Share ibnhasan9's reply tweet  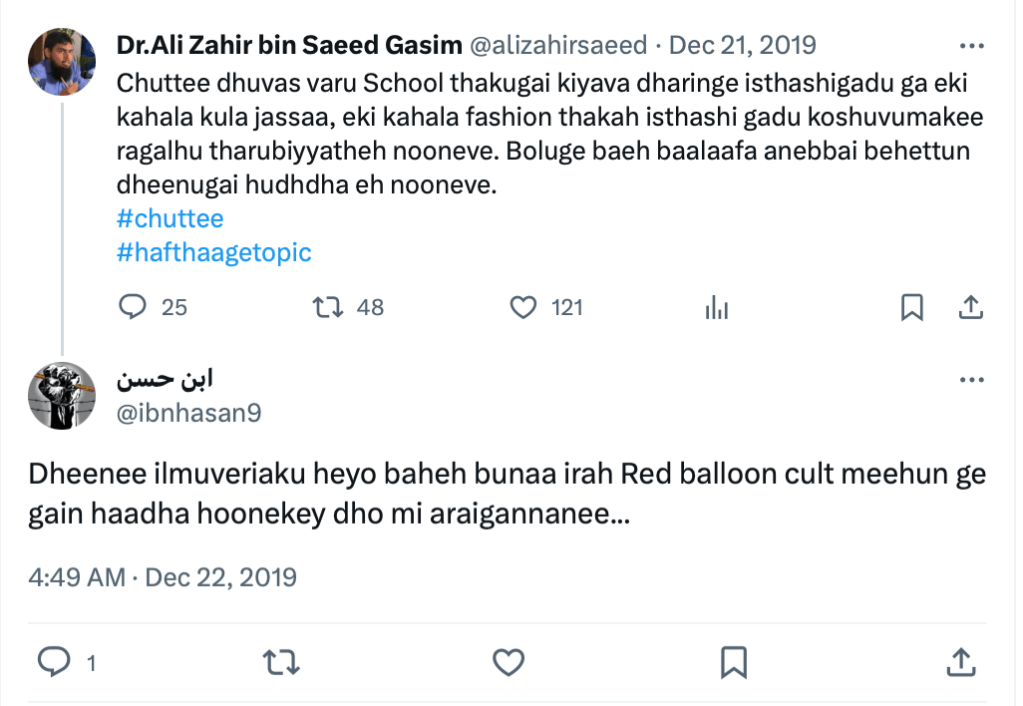tap(960, 660)
